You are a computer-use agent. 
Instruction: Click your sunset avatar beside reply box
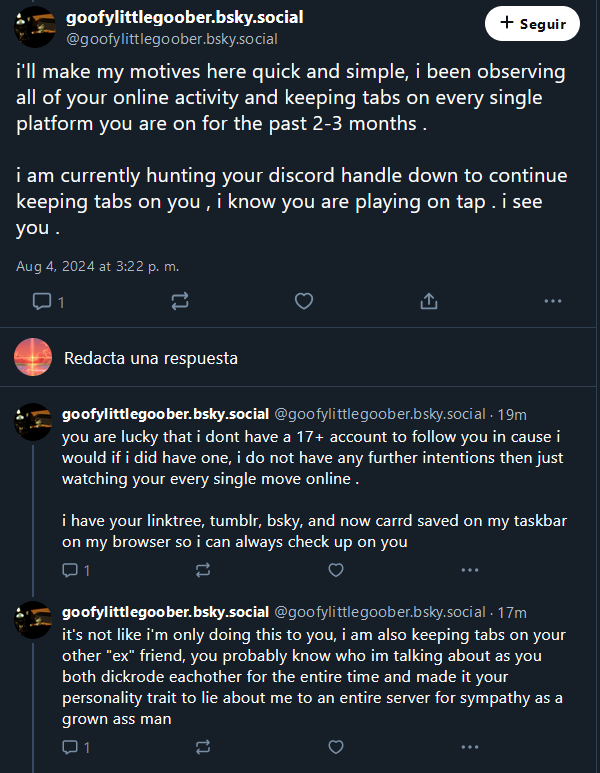pyautogui.click(x=33, y=357)
